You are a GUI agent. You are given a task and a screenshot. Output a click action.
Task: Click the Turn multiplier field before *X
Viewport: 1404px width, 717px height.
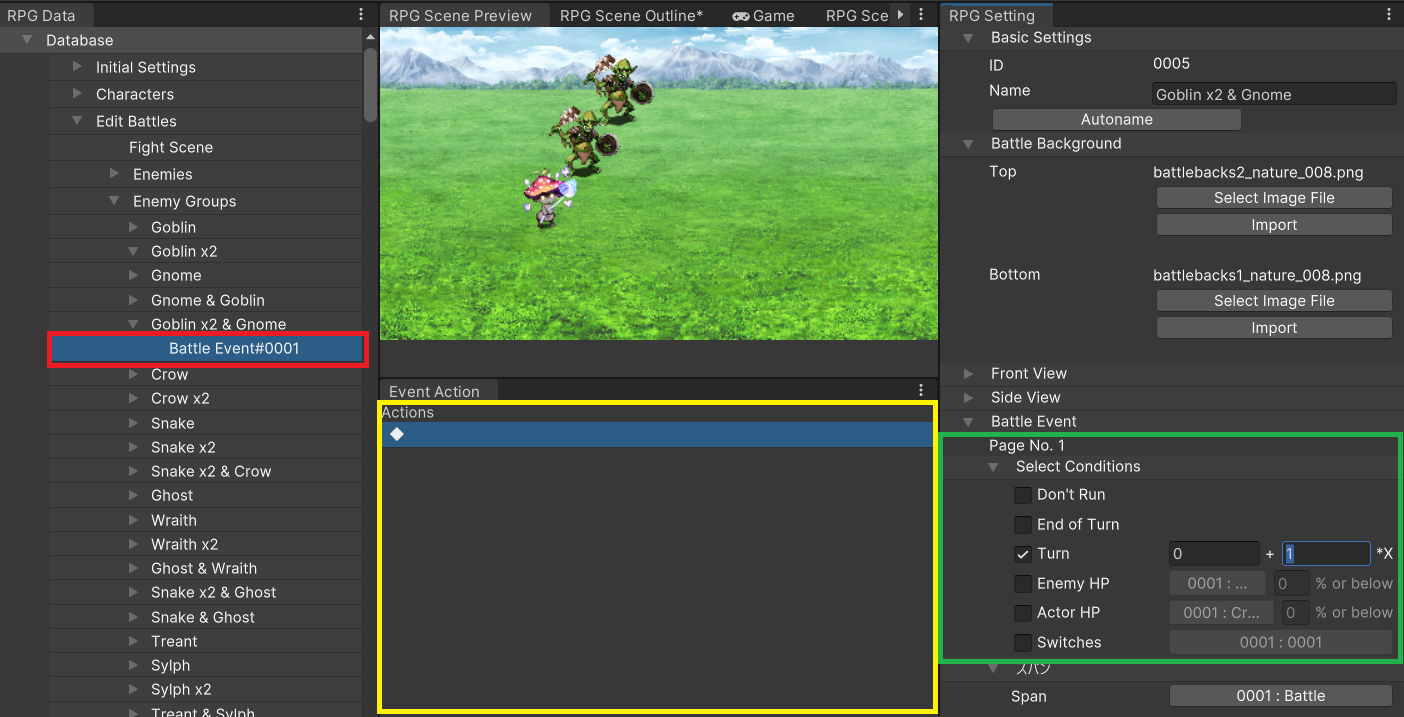(x=1326, y=554)
